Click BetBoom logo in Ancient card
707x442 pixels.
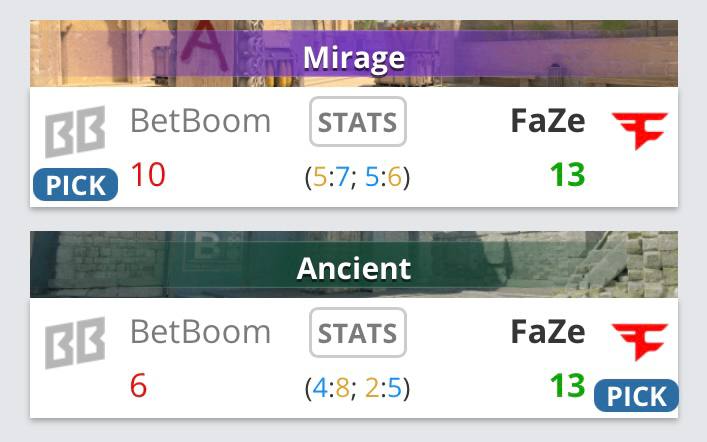(x=75, y=342)
